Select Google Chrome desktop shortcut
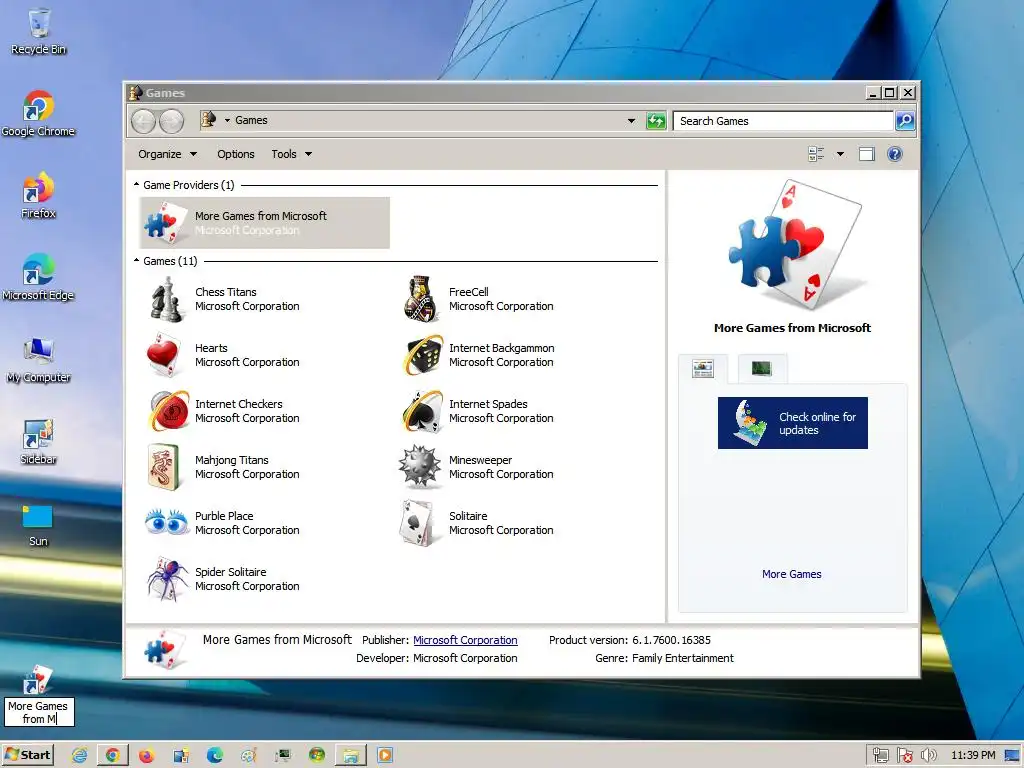This screenshot has width=1024, height=768. pos(39,114)
